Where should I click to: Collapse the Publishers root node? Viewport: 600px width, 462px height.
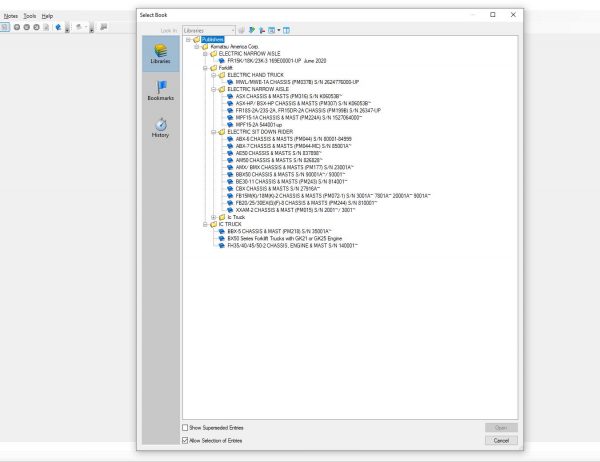pyautogui.click(x=188, y=39)
